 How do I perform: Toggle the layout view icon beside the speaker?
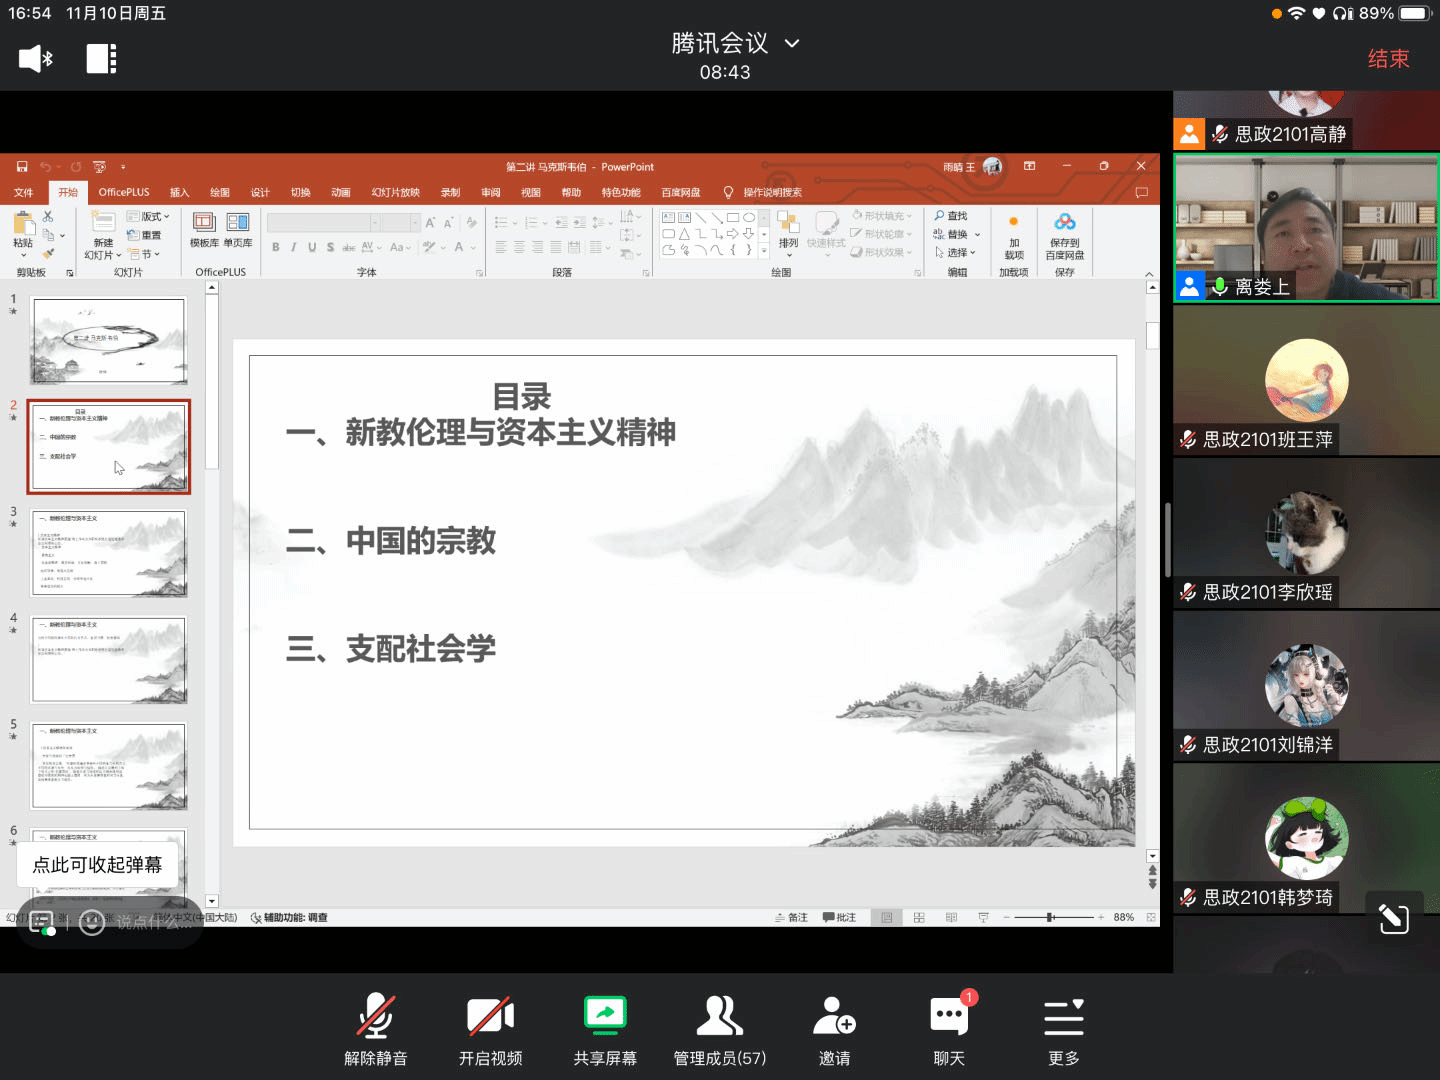tap(101, 59)
